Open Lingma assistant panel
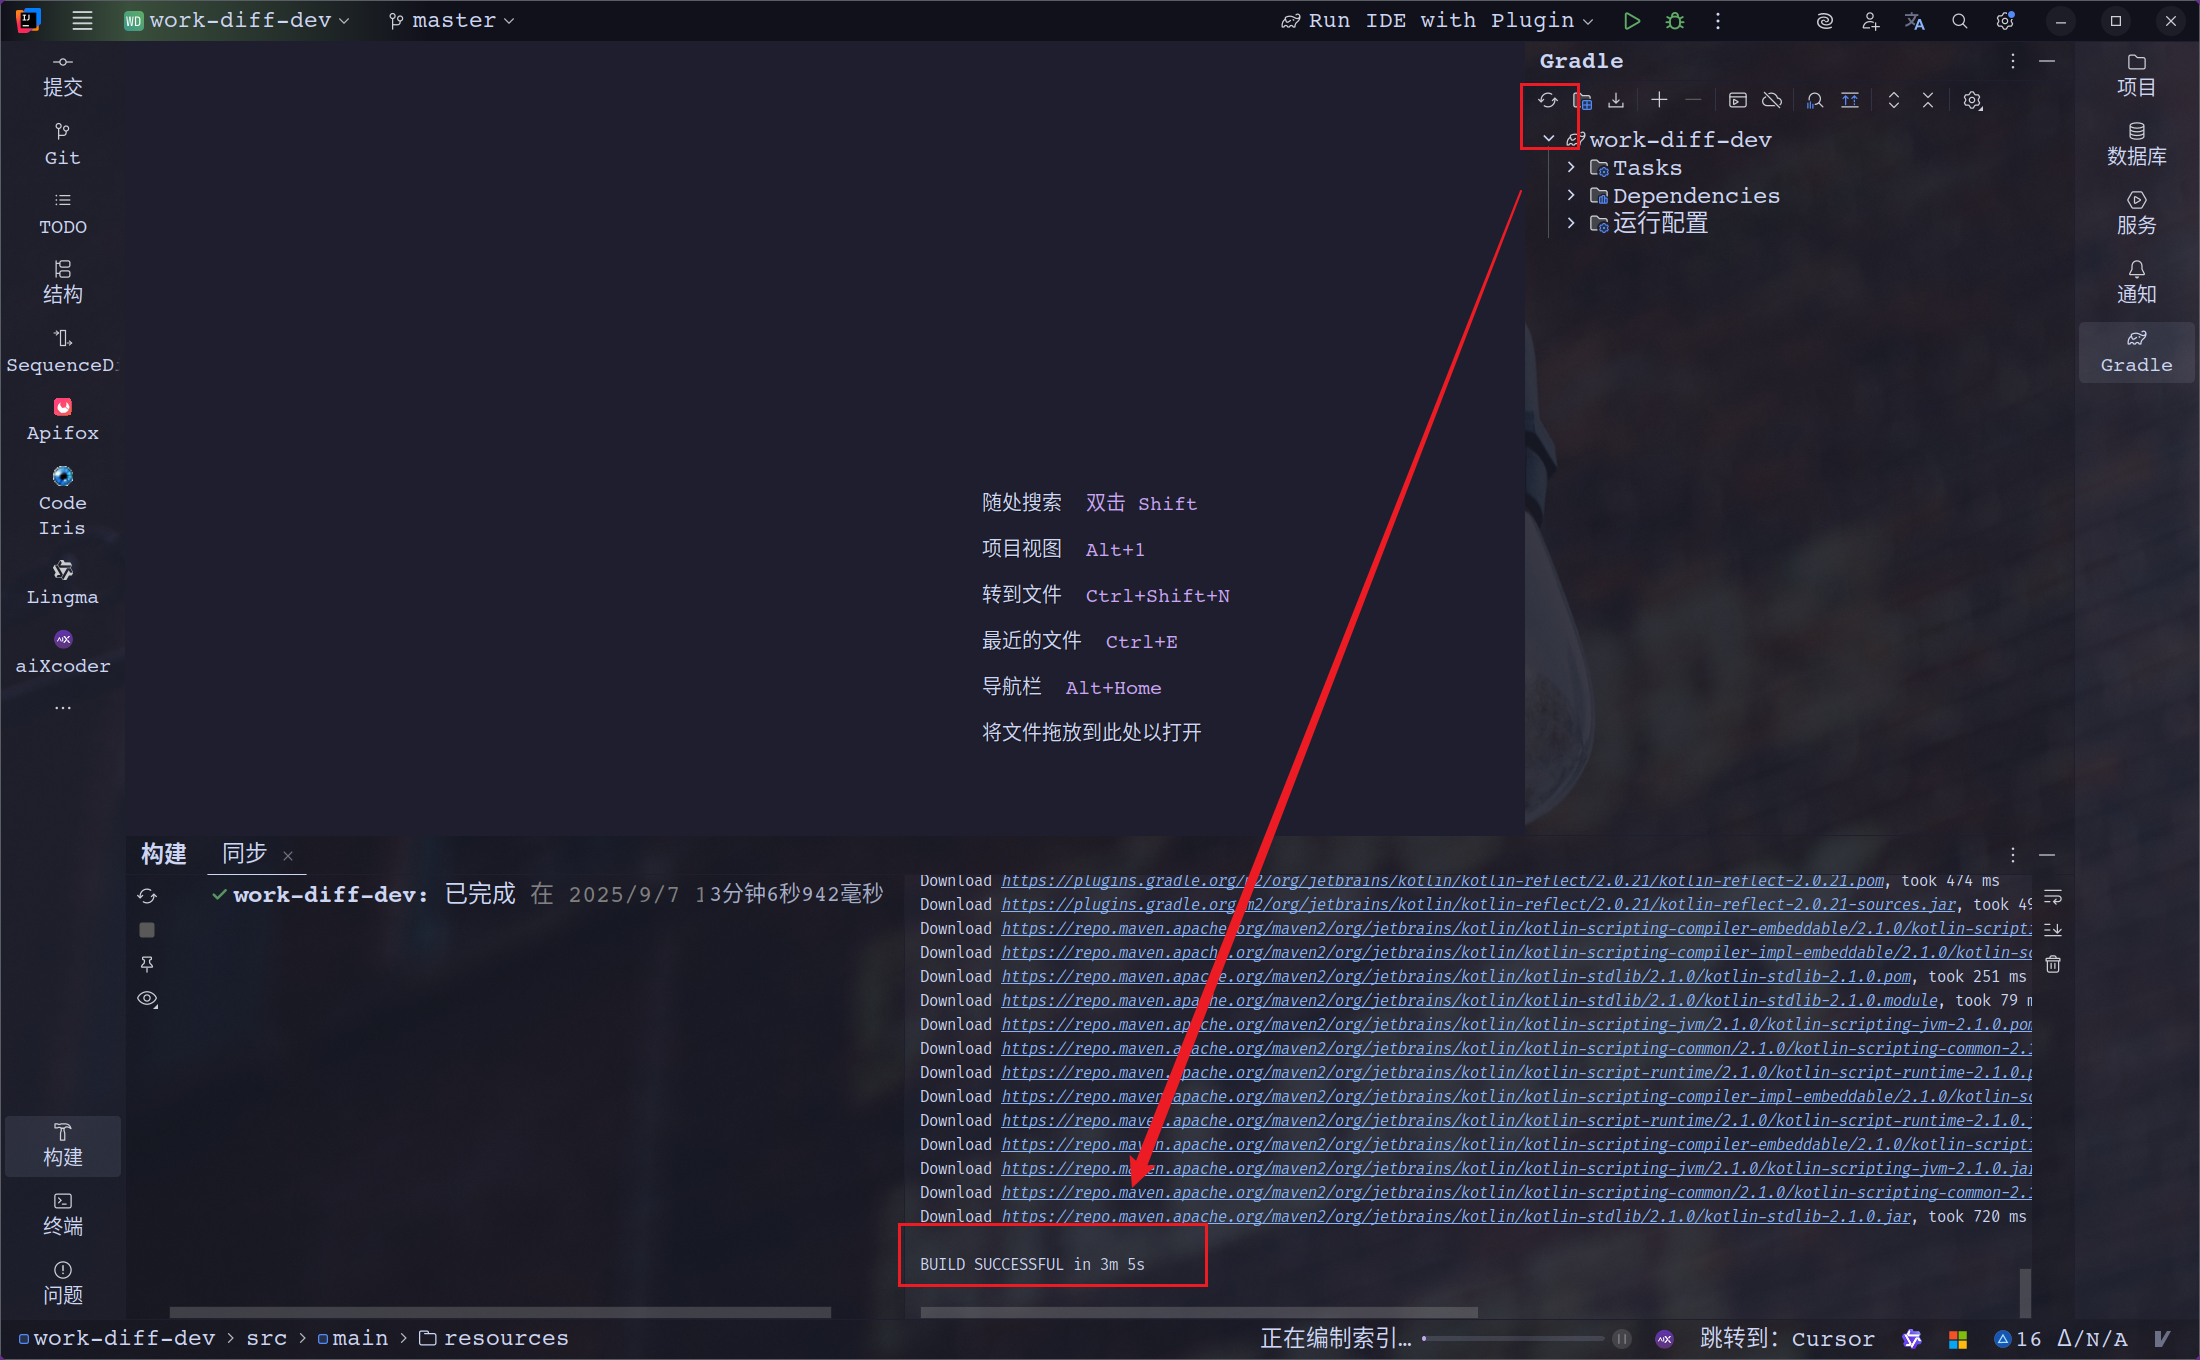 (x=62, y=582)
